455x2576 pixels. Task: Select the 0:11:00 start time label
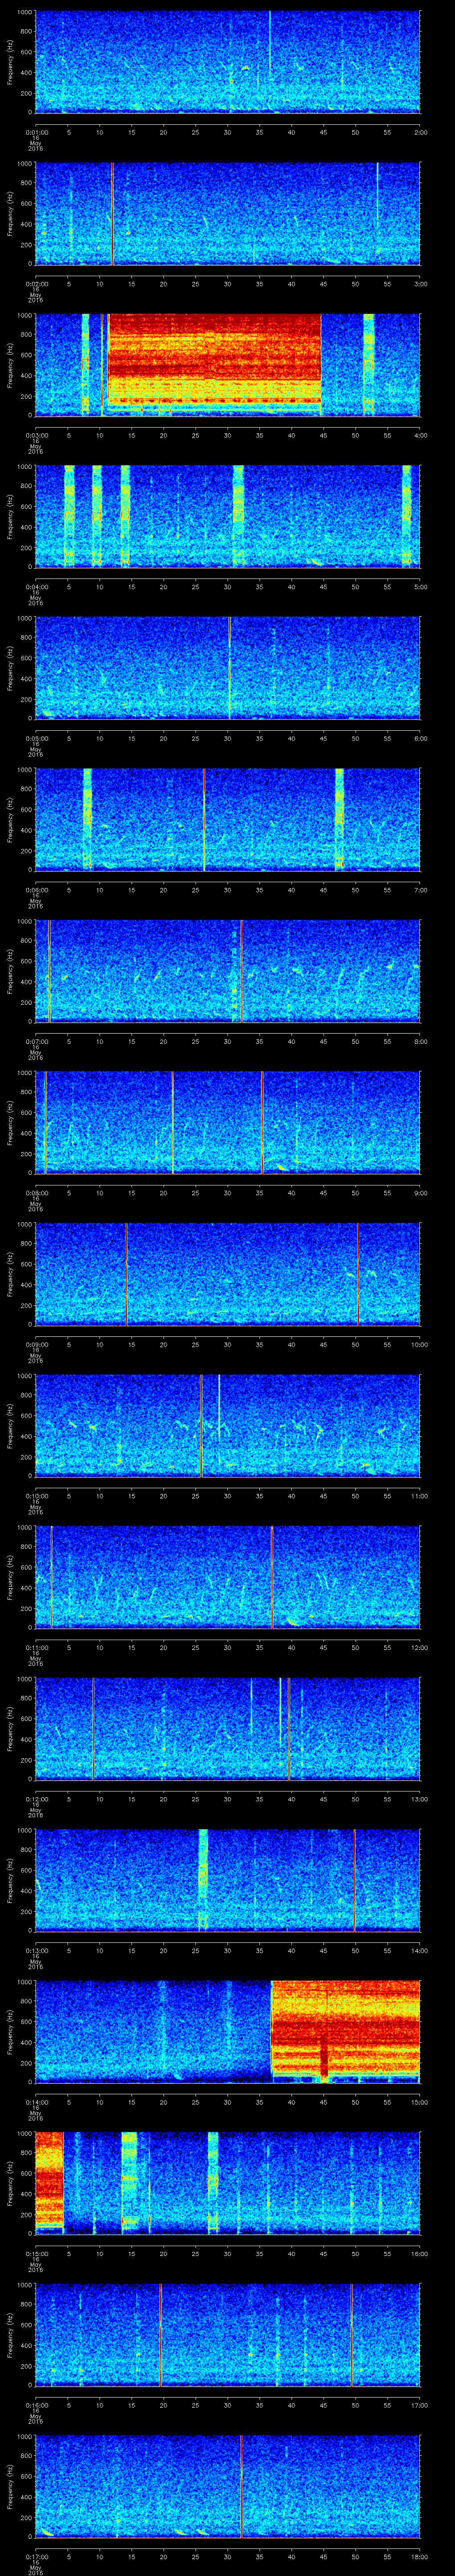pos(36,1647)
